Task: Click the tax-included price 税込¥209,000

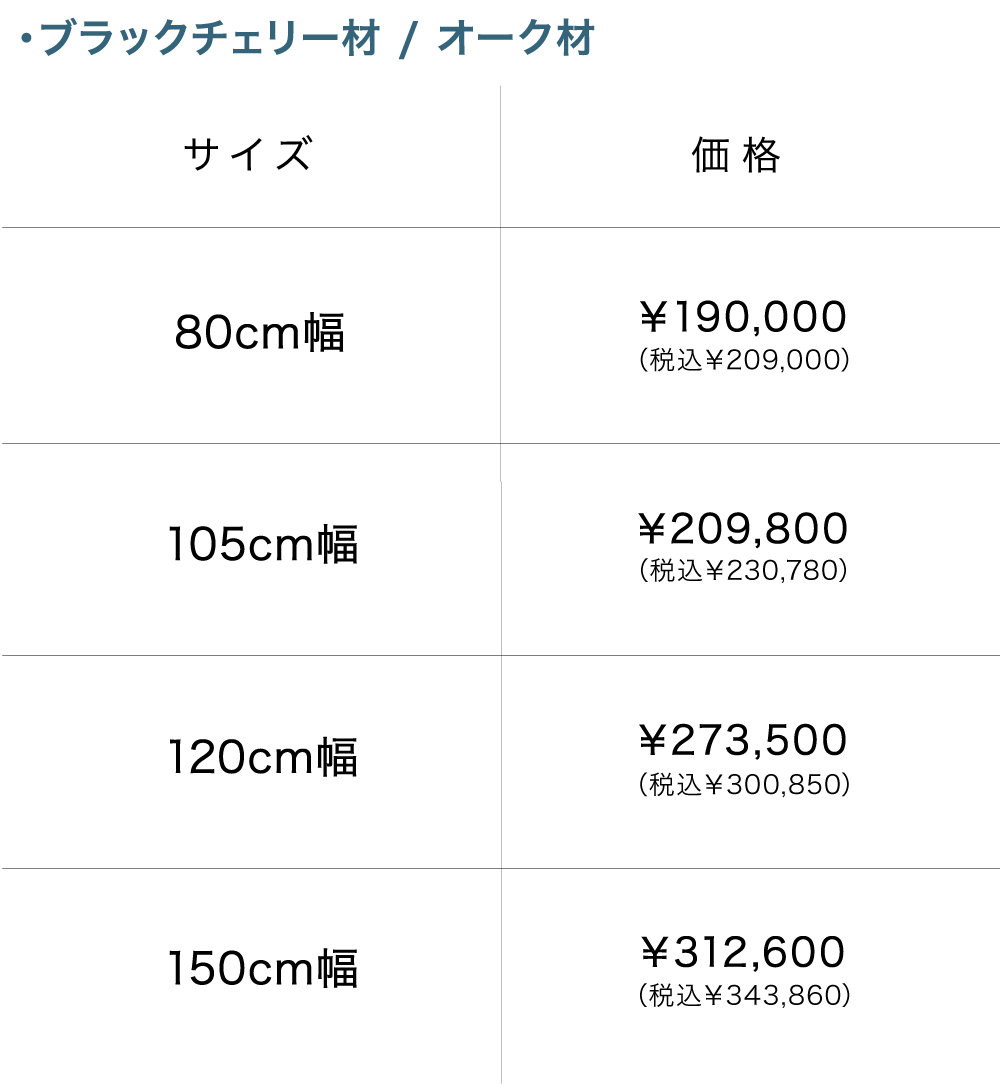Action: (x=744, y=360)
